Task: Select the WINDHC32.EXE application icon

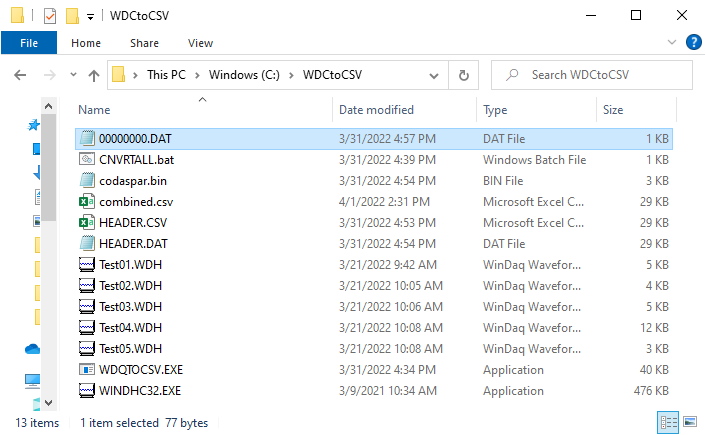Action: click(x=86, y=390)
